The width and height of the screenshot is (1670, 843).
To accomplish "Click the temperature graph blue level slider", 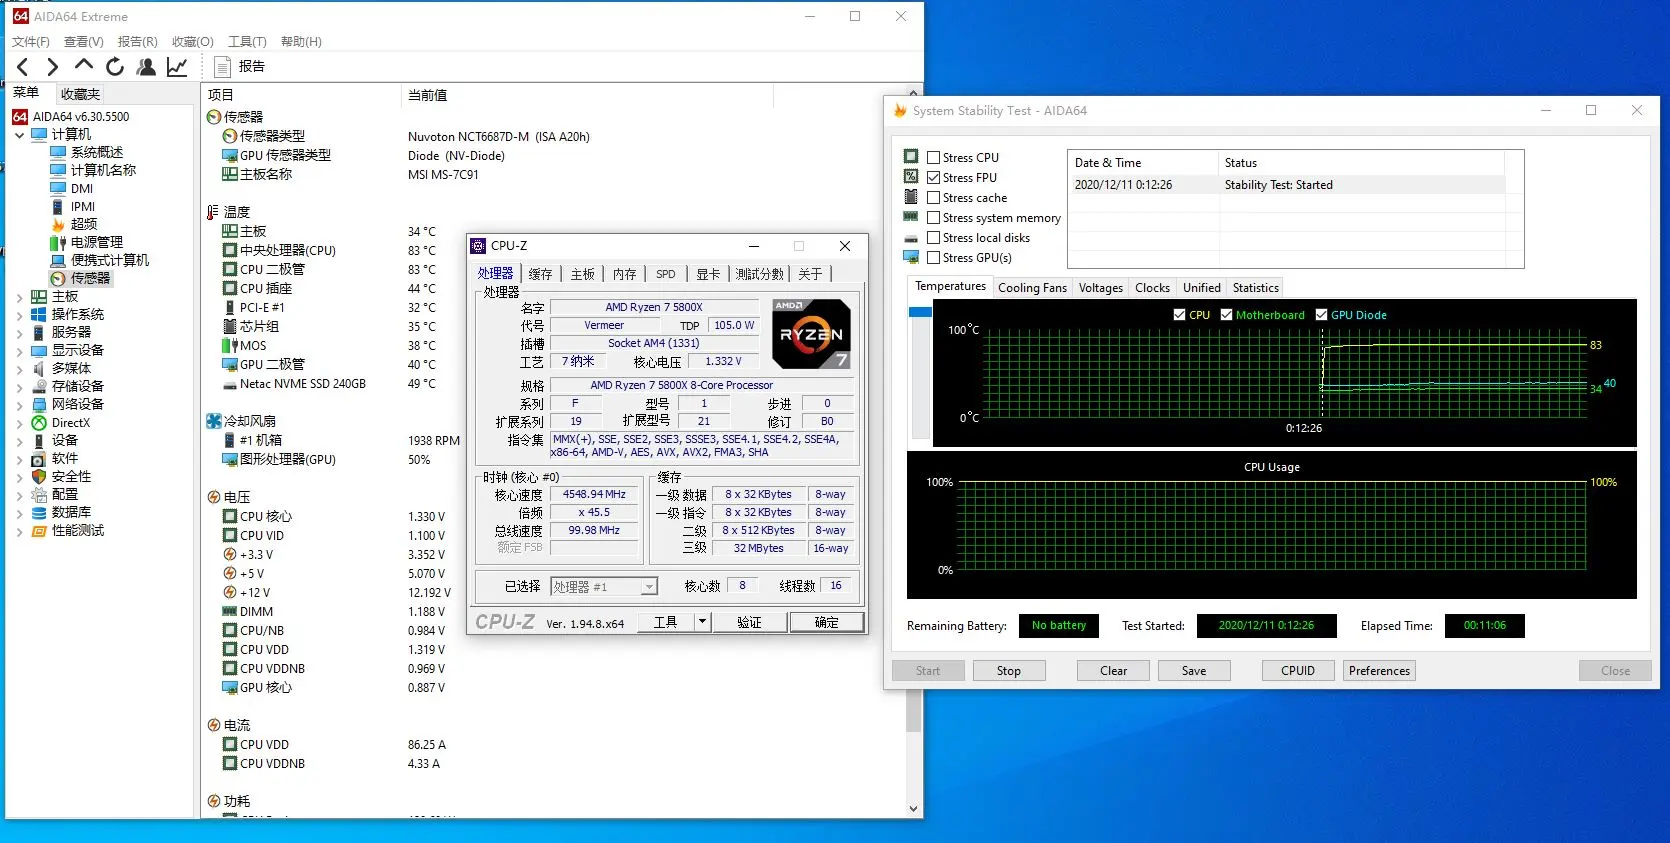I will (920, 312).
